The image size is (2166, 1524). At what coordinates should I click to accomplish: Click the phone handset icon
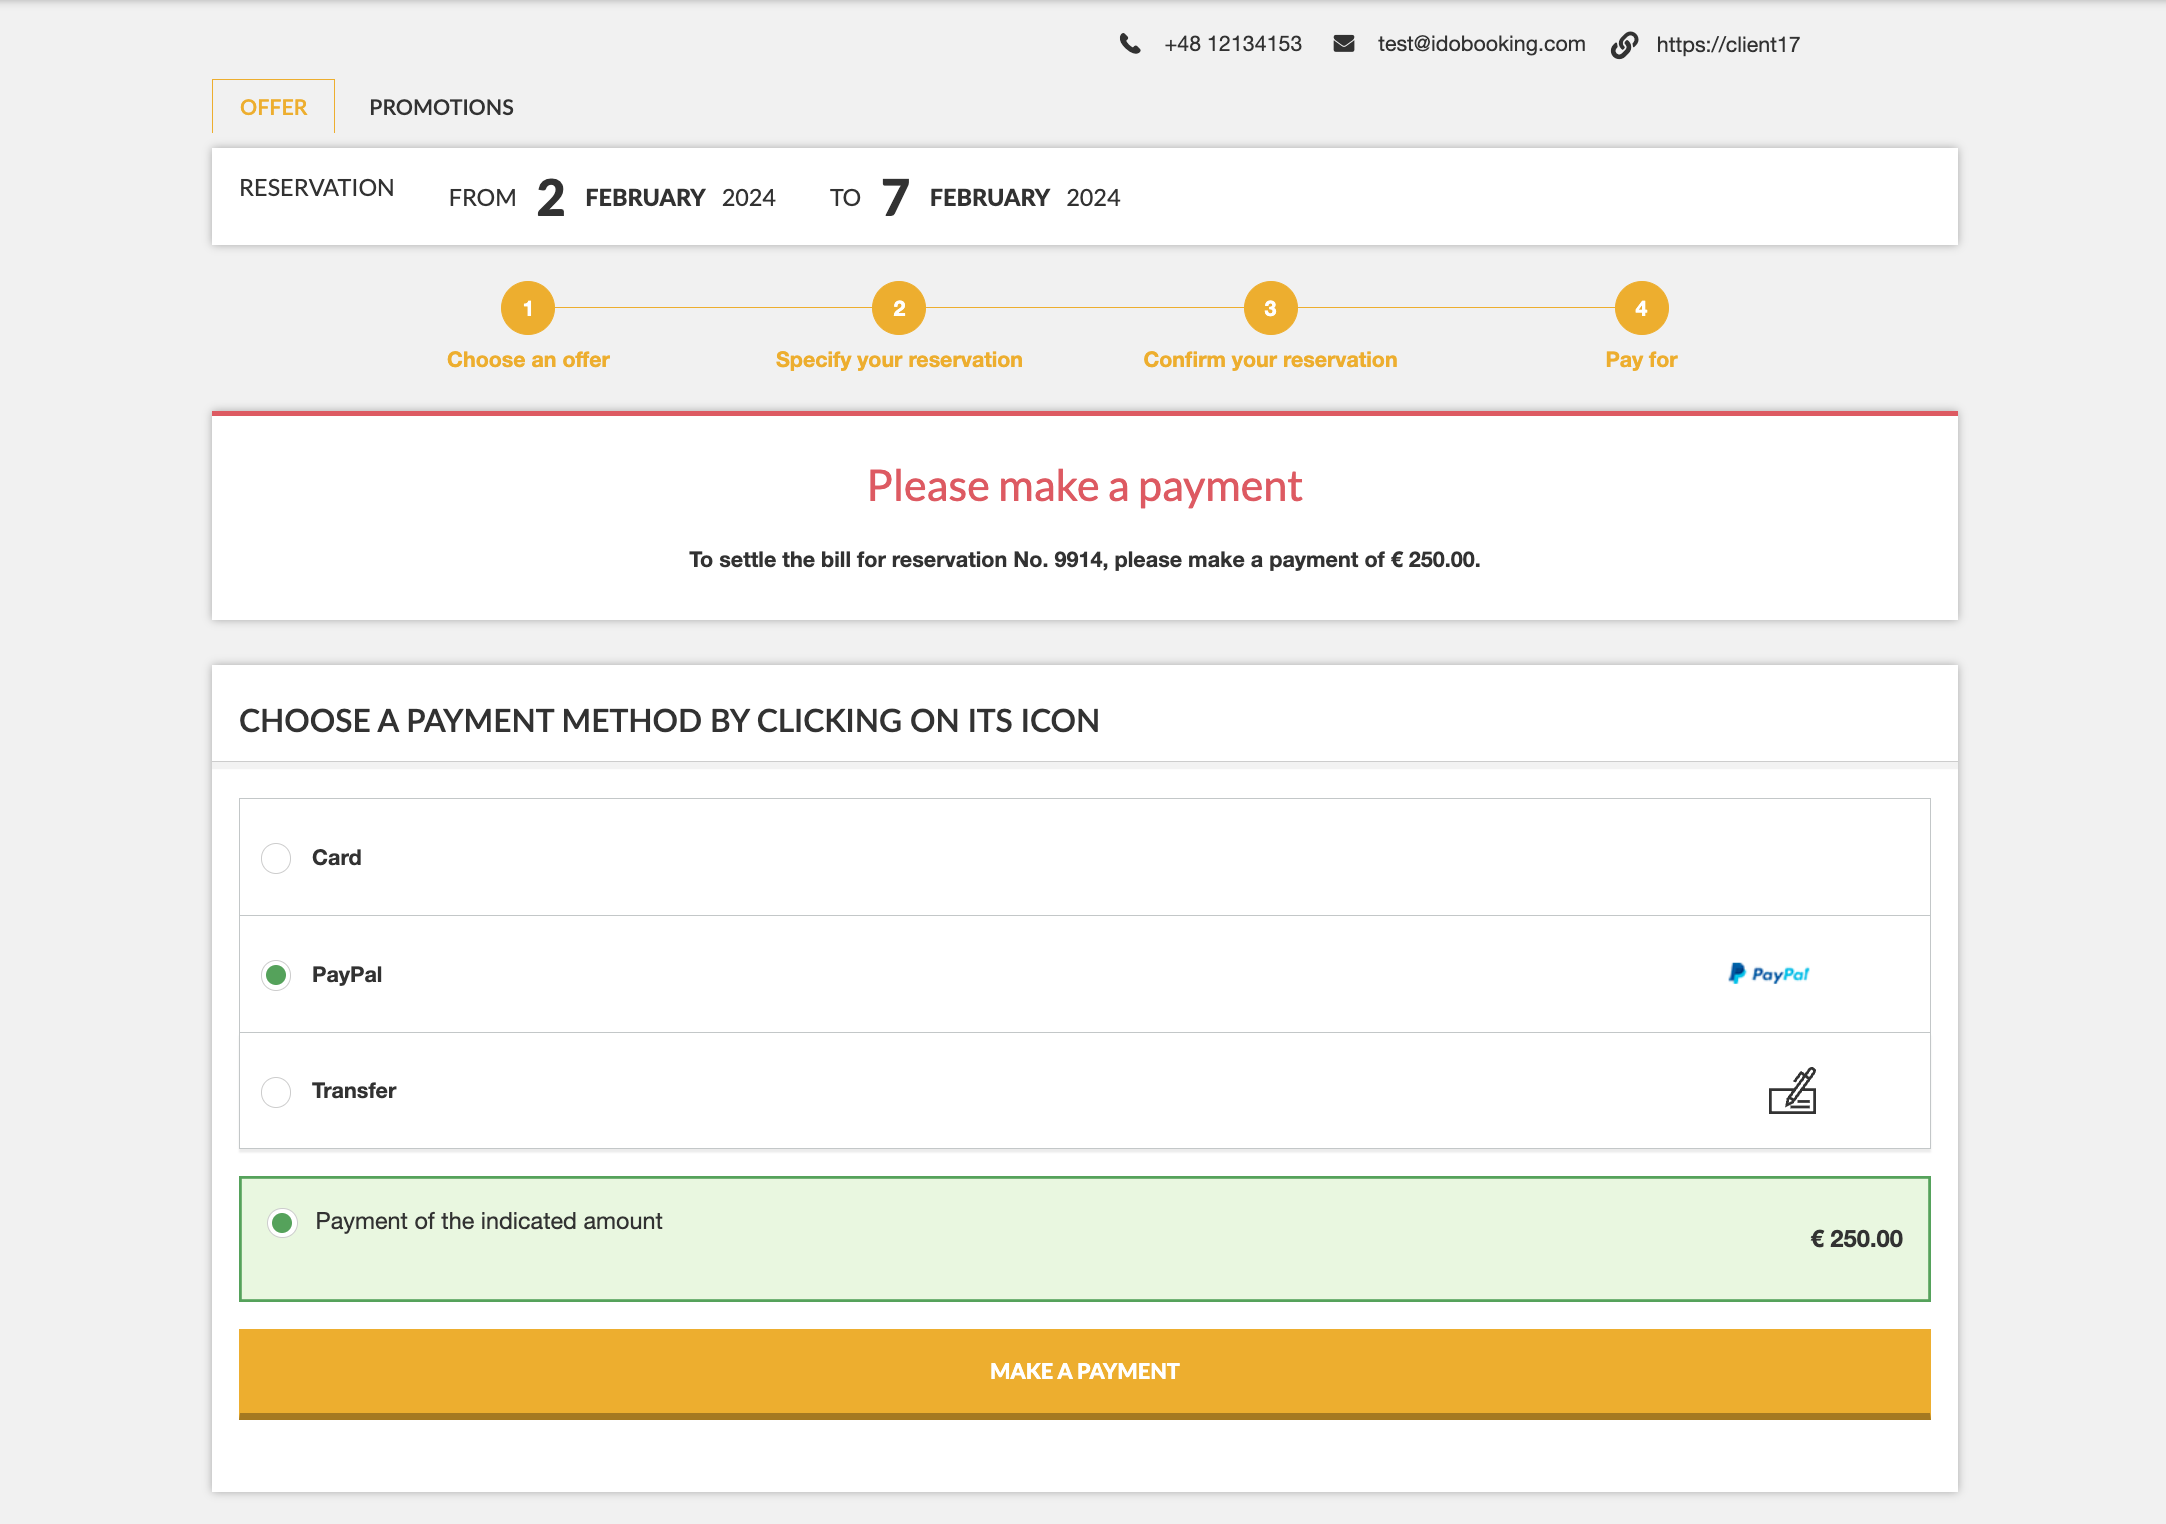(1130, 44)
